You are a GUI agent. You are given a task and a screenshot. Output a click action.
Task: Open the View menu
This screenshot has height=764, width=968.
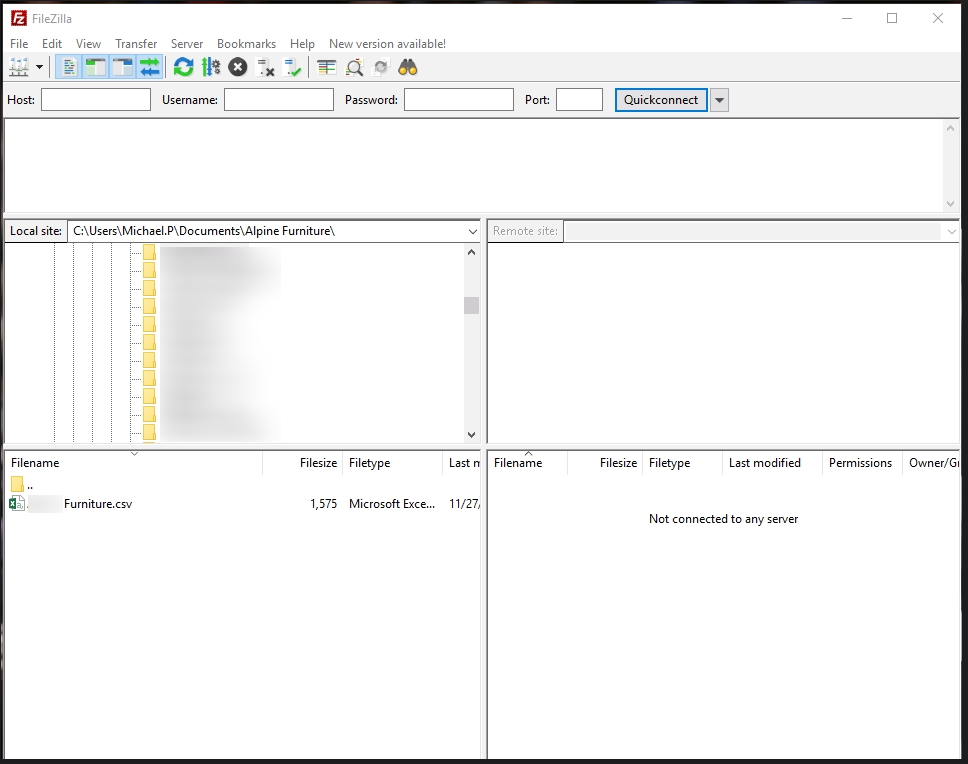point(88,44)
